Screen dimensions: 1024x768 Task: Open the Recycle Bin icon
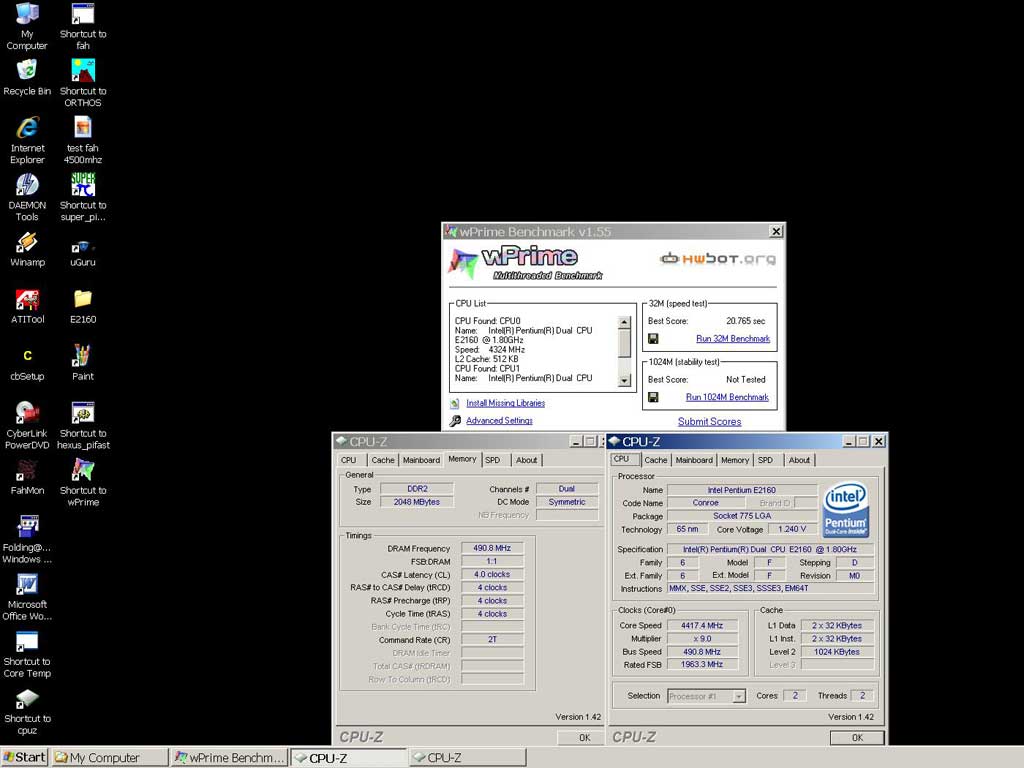[27, 78]
